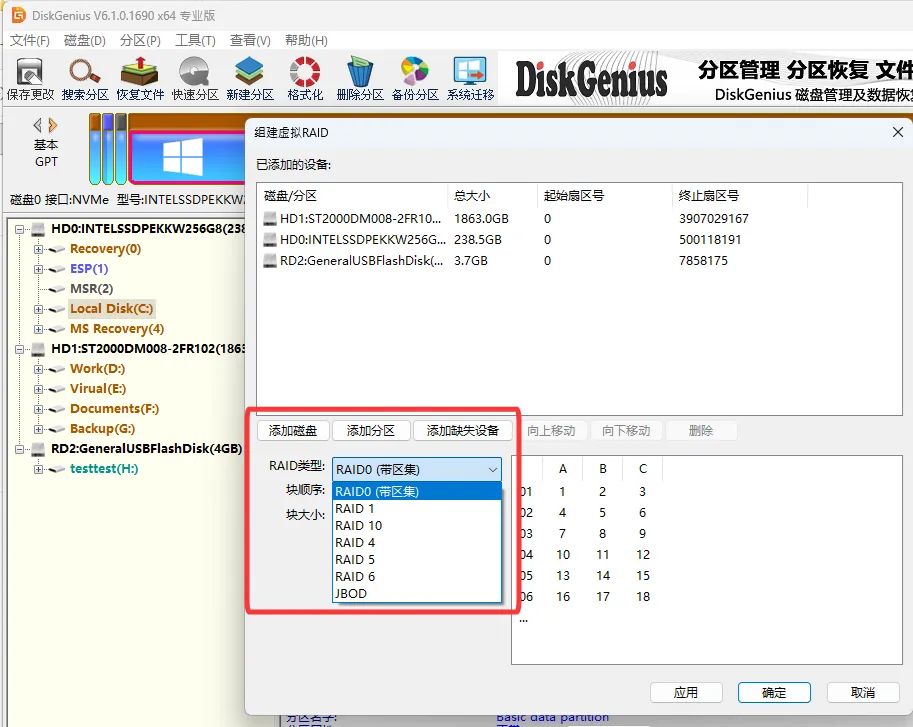Open the 分区(P) menu

coord(140,40)
